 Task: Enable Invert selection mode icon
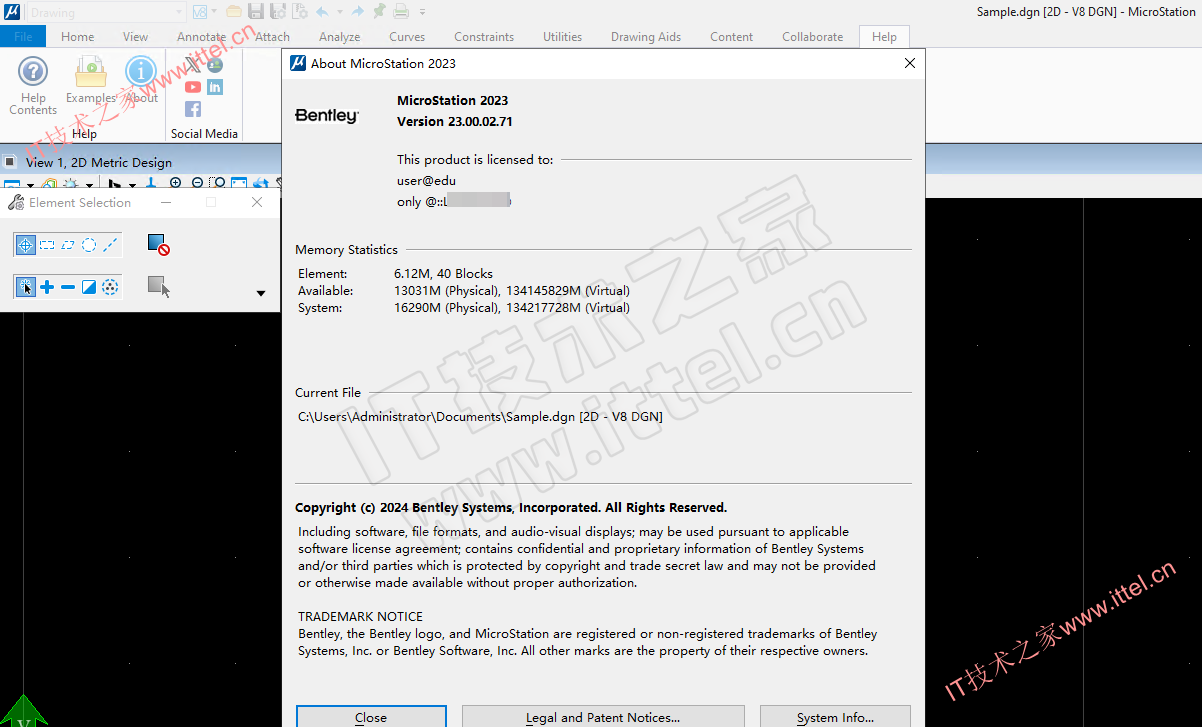click(89, 287)
